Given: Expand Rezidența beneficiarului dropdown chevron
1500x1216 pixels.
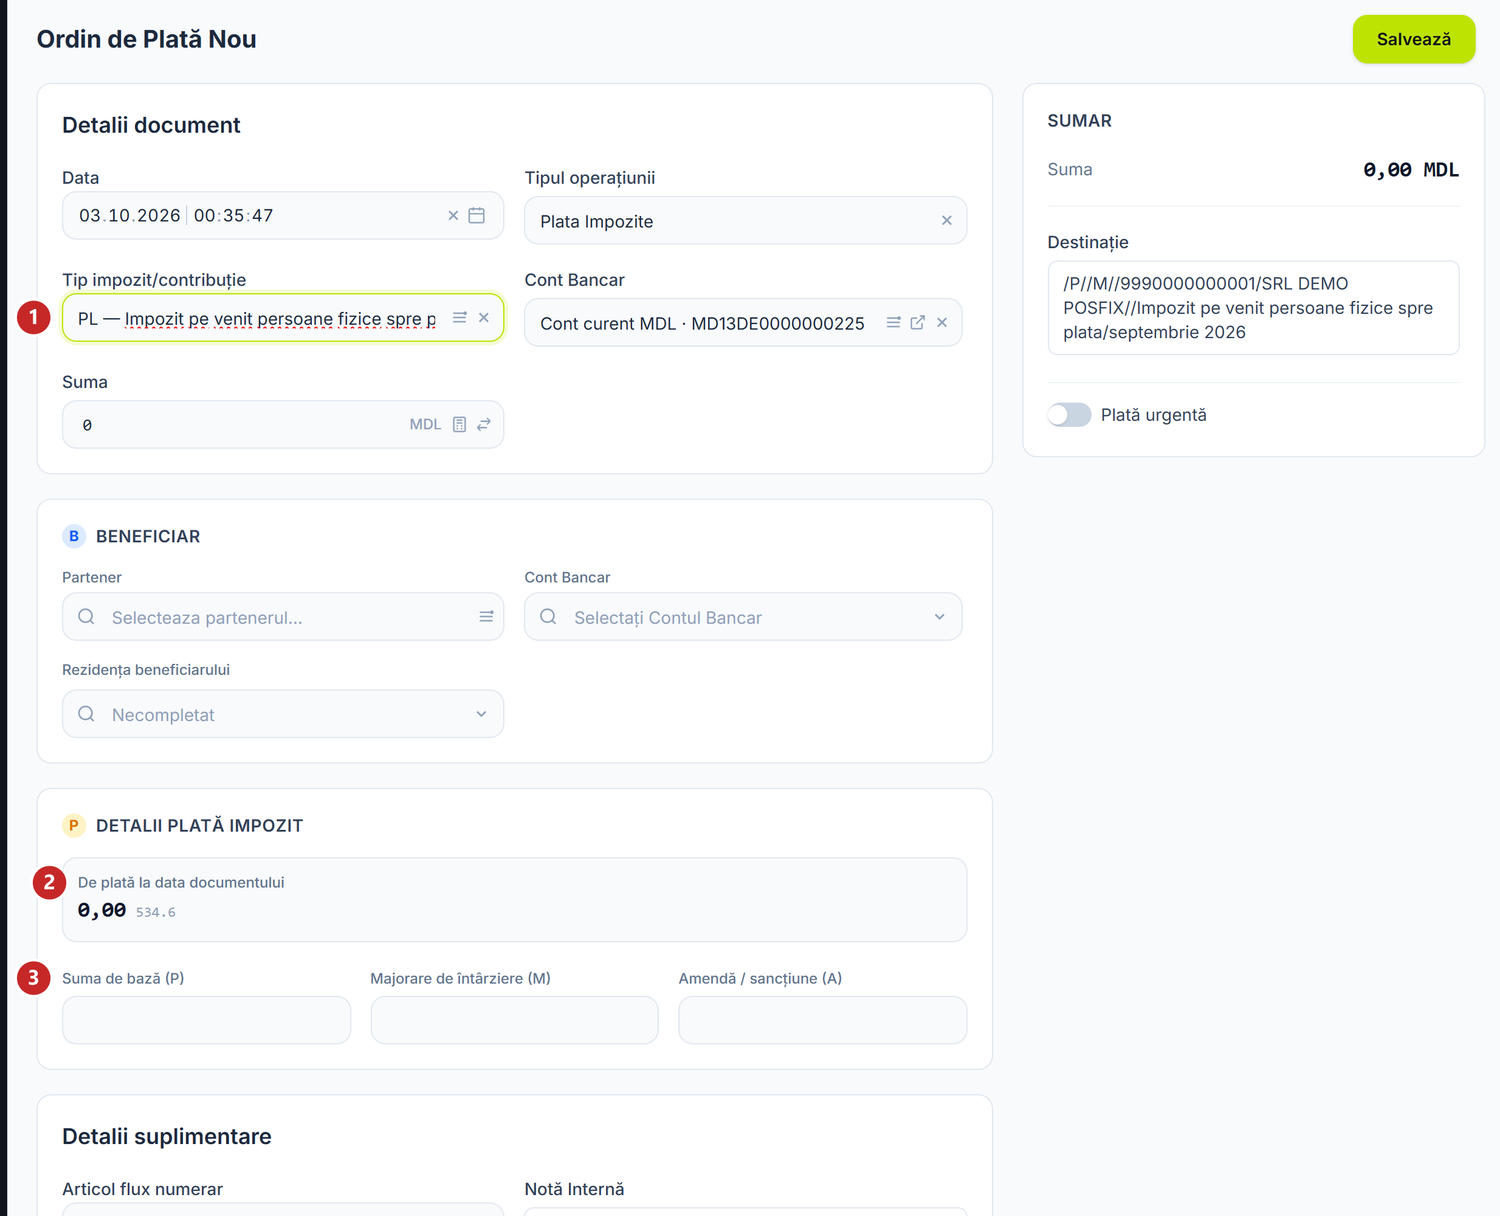Looking at the screenshot, I should pos(481,713).
